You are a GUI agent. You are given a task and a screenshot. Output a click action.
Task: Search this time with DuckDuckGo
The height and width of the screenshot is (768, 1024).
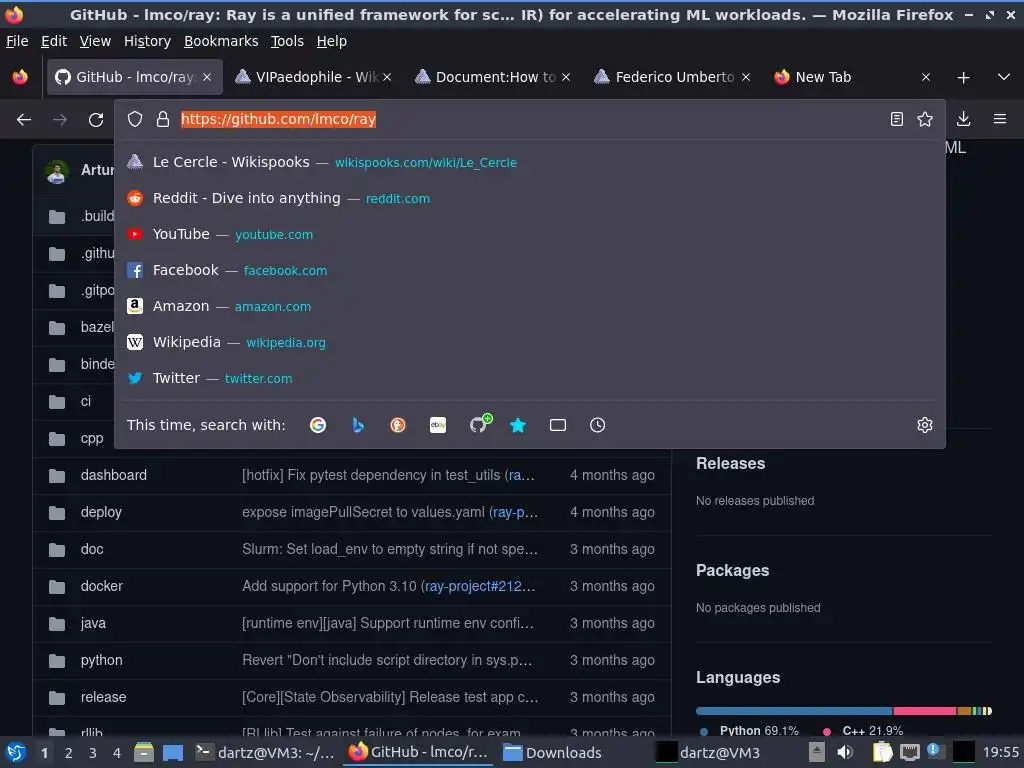click(x=398, y=425)
